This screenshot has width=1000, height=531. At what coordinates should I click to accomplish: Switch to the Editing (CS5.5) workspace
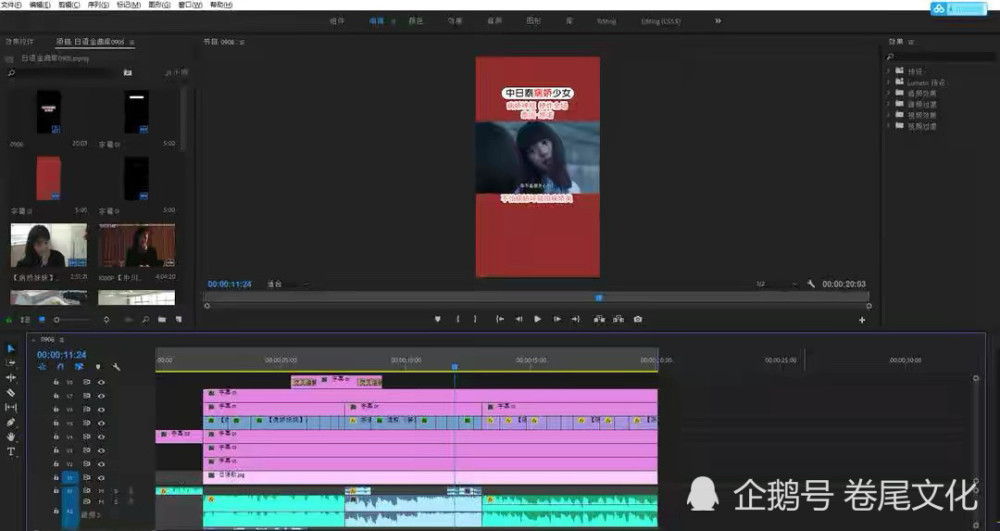coord(661,21)
